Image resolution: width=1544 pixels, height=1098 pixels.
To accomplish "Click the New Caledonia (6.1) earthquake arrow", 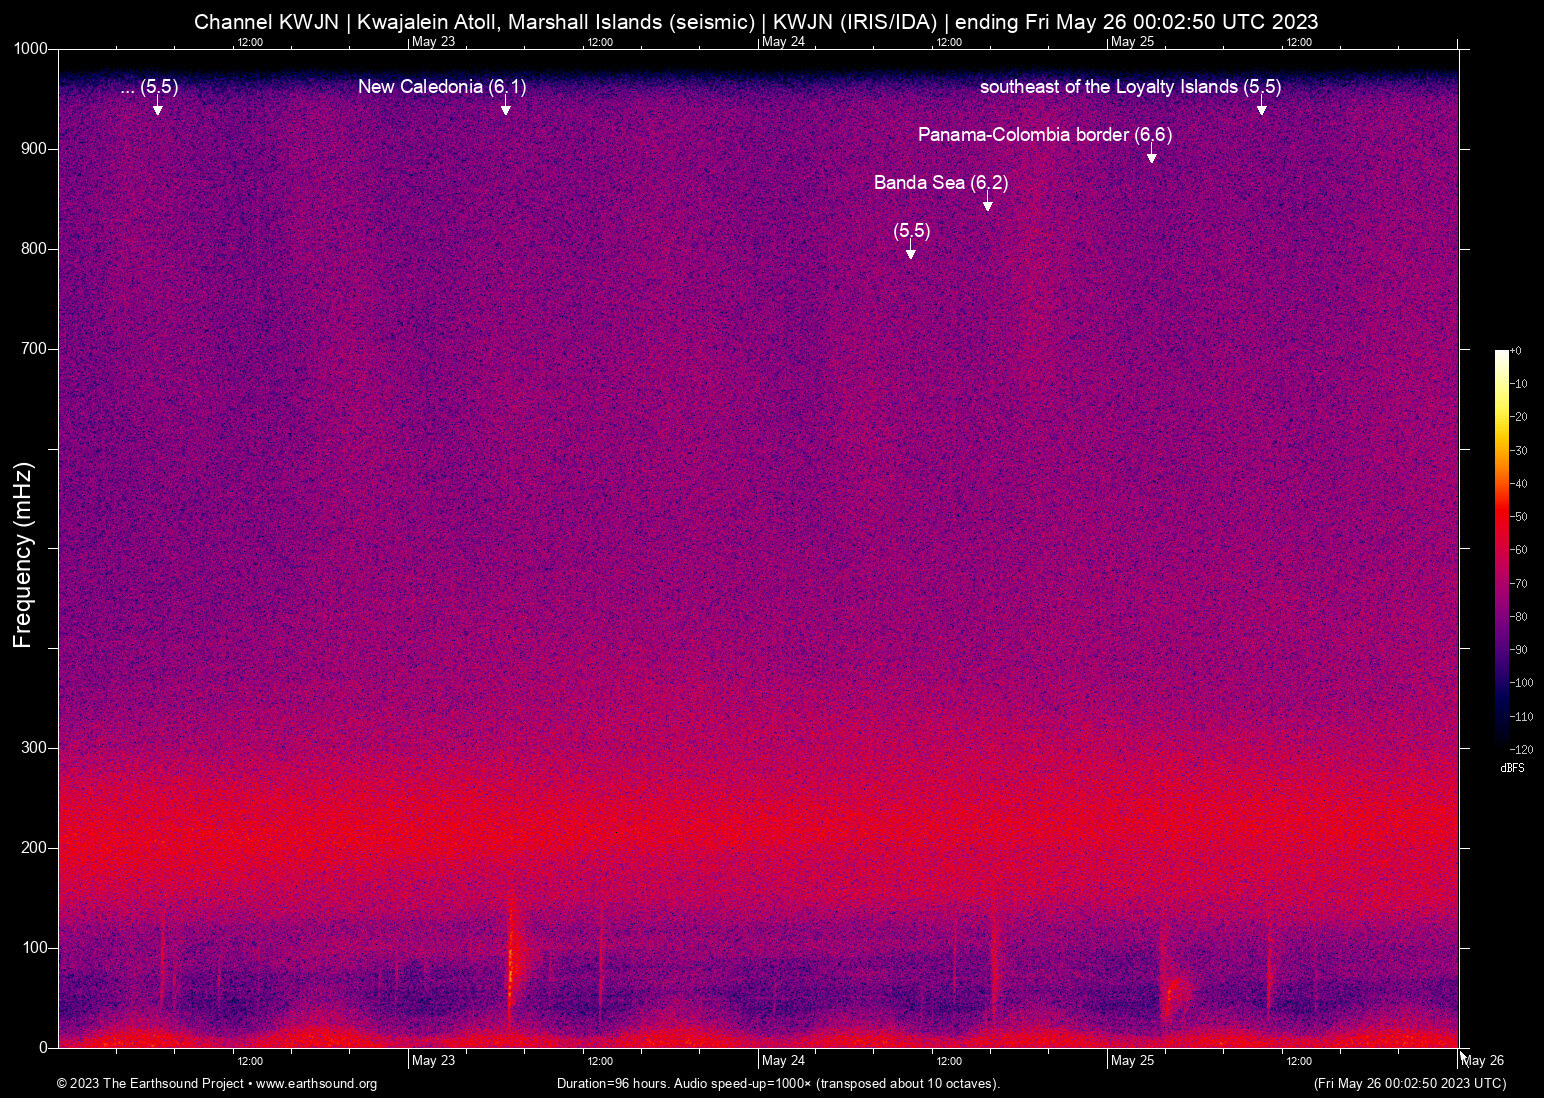I will pos(506,105).
